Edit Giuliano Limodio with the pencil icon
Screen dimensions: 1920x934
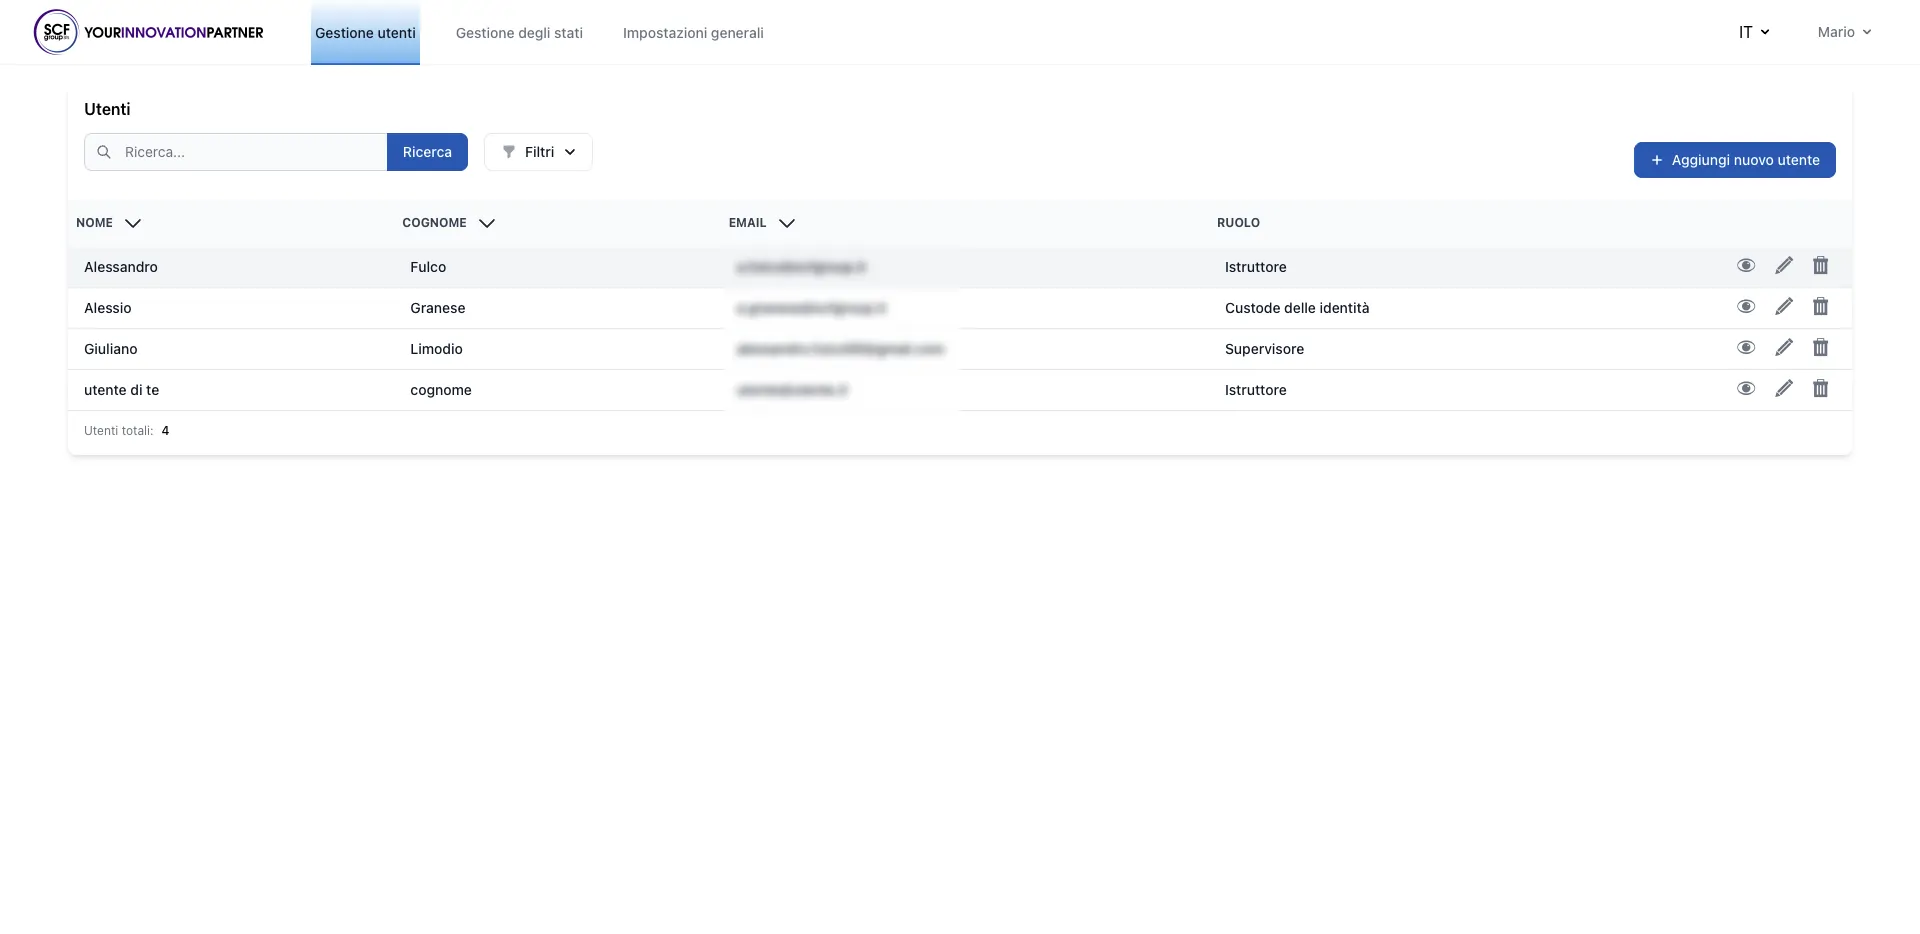coord(1784,348)
